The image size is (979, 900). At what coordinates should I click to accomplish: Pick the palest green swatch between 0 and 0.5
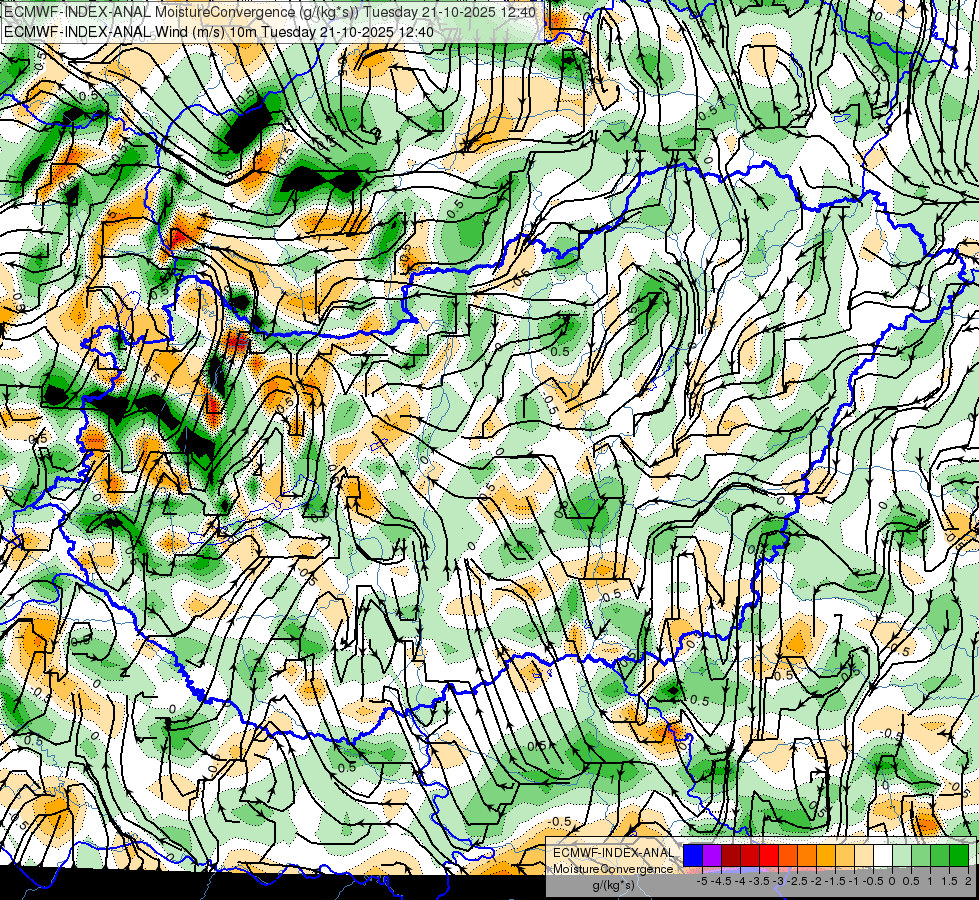tap(902, 855)
